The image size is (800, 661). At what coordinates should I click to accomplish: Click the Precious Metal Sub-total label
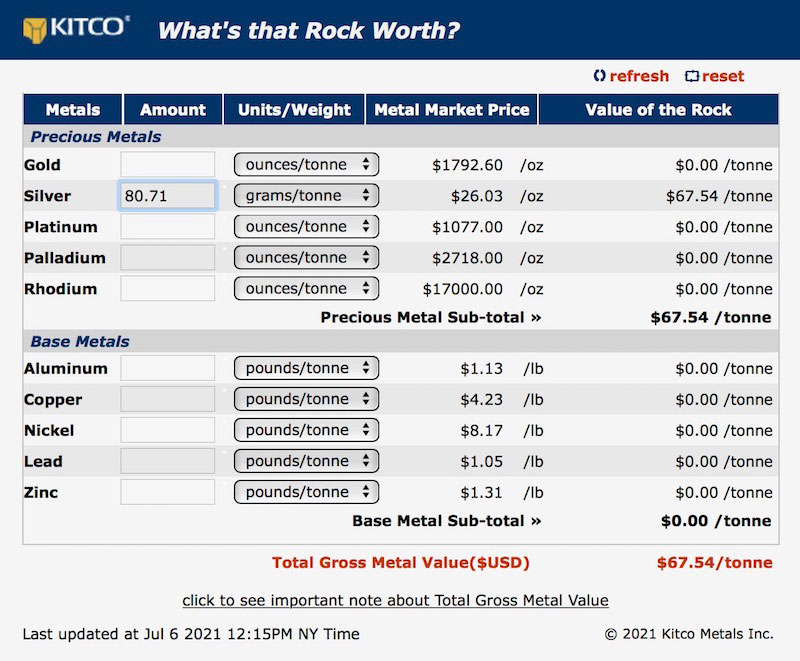(x=431, y=317)
